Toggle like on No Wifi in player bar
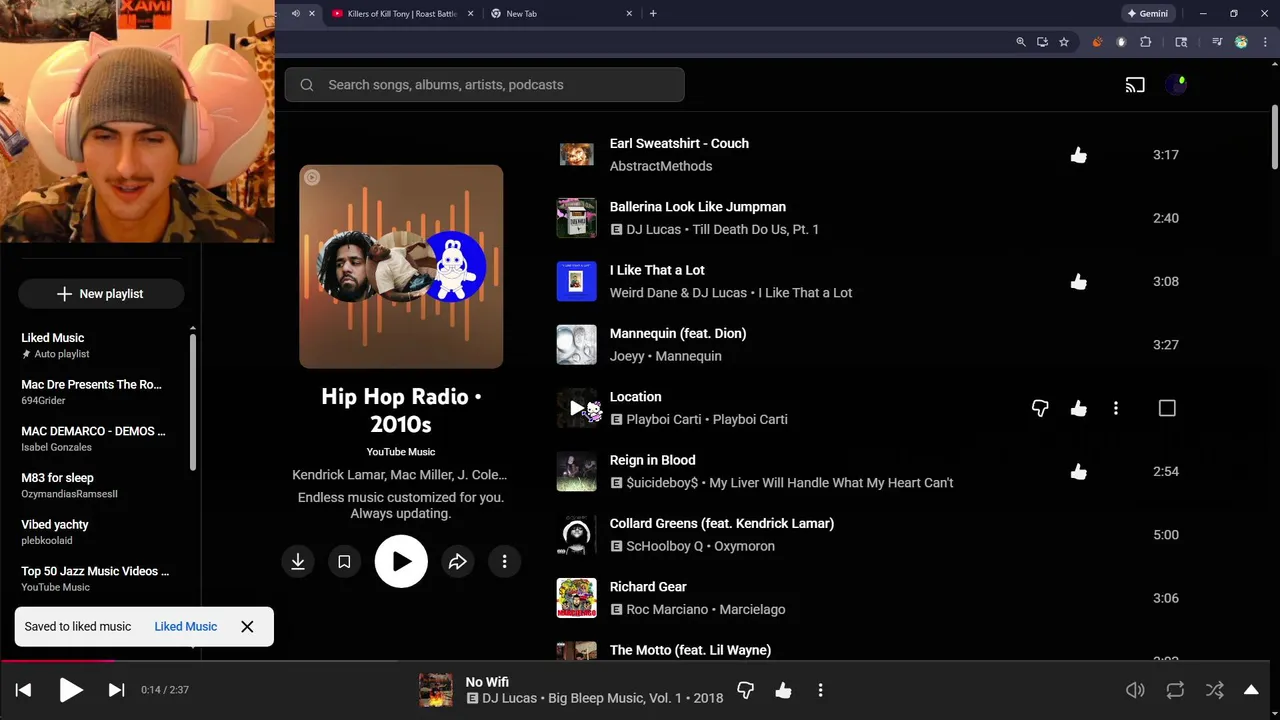Viewport: 1280px width, 720px height. (x=783, y=690)
